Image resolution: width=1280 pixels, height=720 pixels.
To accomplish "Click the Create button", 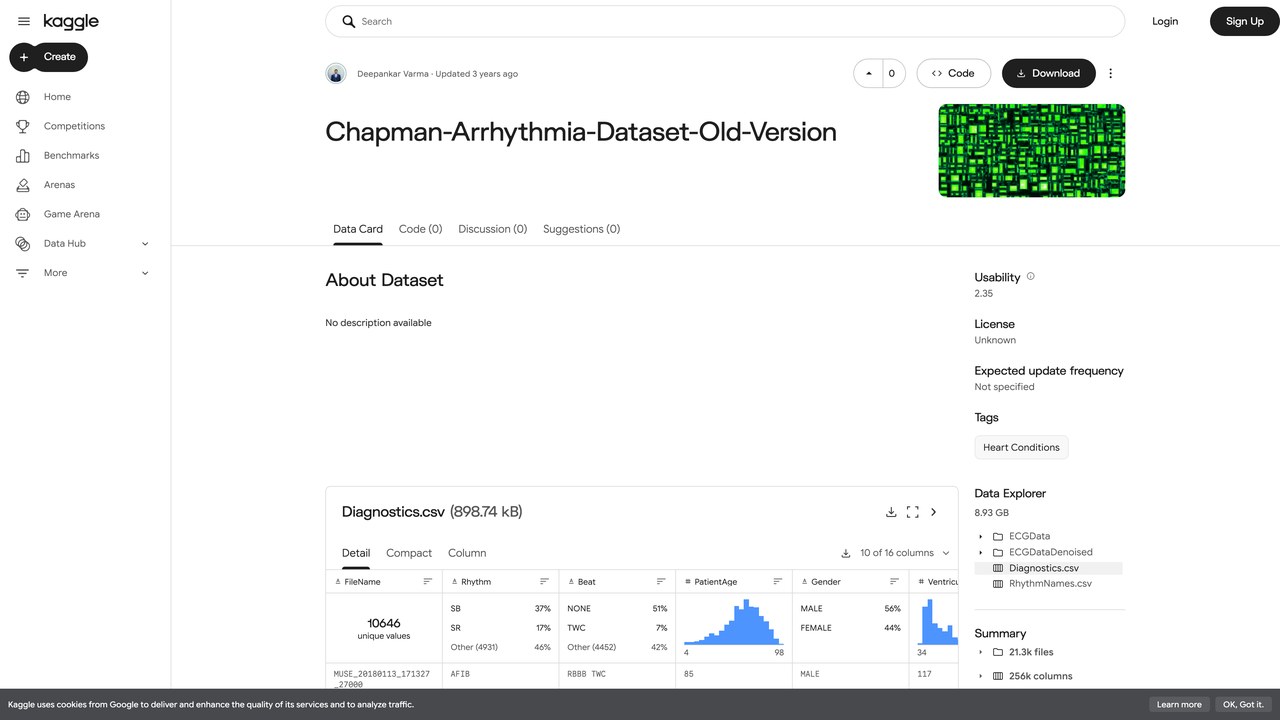I will pyautogui.click(x=49, y=57).
